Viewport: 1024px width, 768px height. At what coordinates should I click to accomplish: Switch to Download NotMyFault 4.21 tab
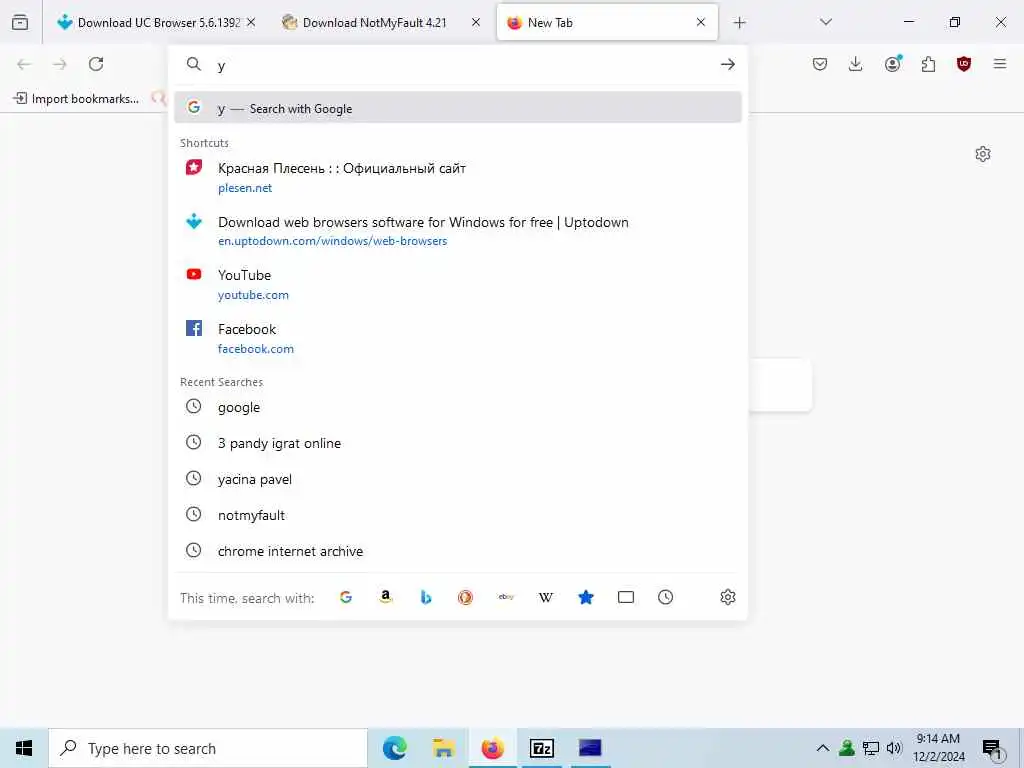(x=382, y=22)
